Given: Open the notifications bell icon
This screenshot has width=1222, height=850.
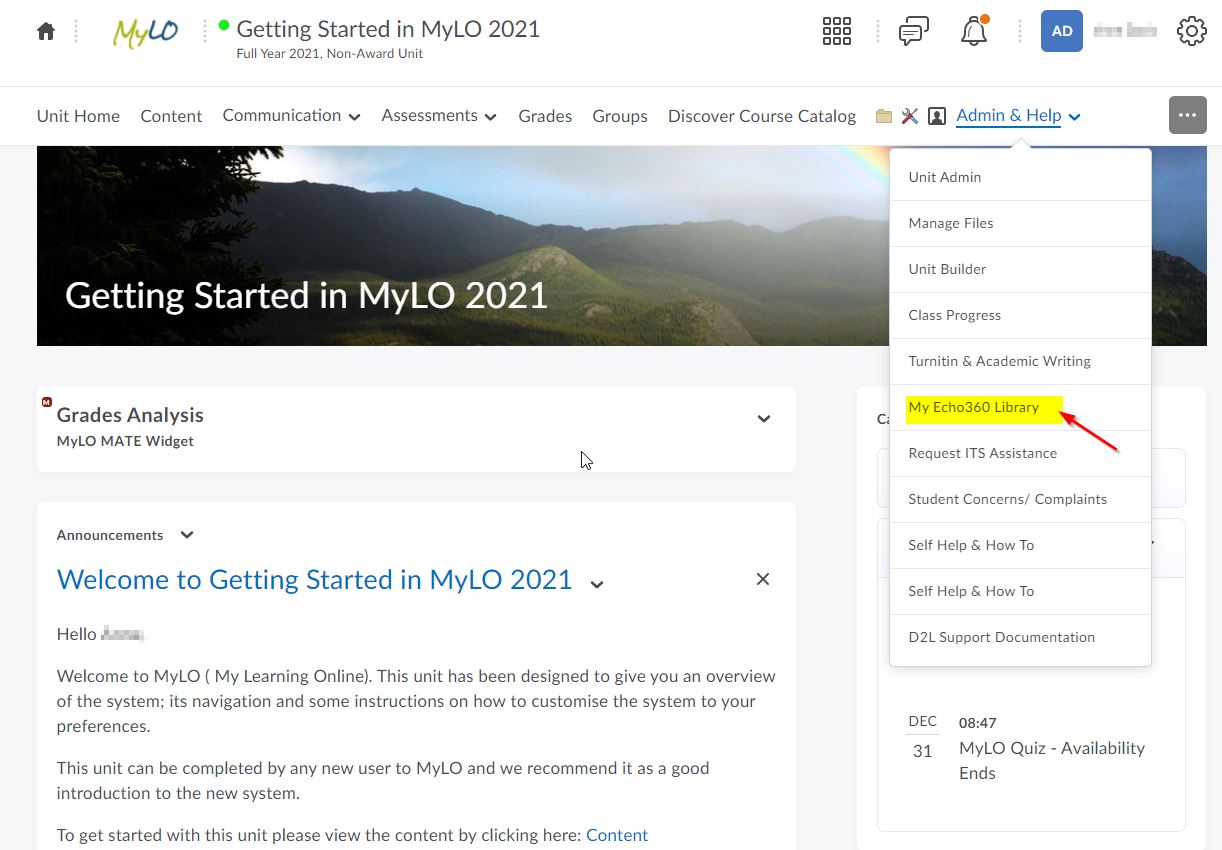Looking at the screenshot, I should (x=974, y=31).
